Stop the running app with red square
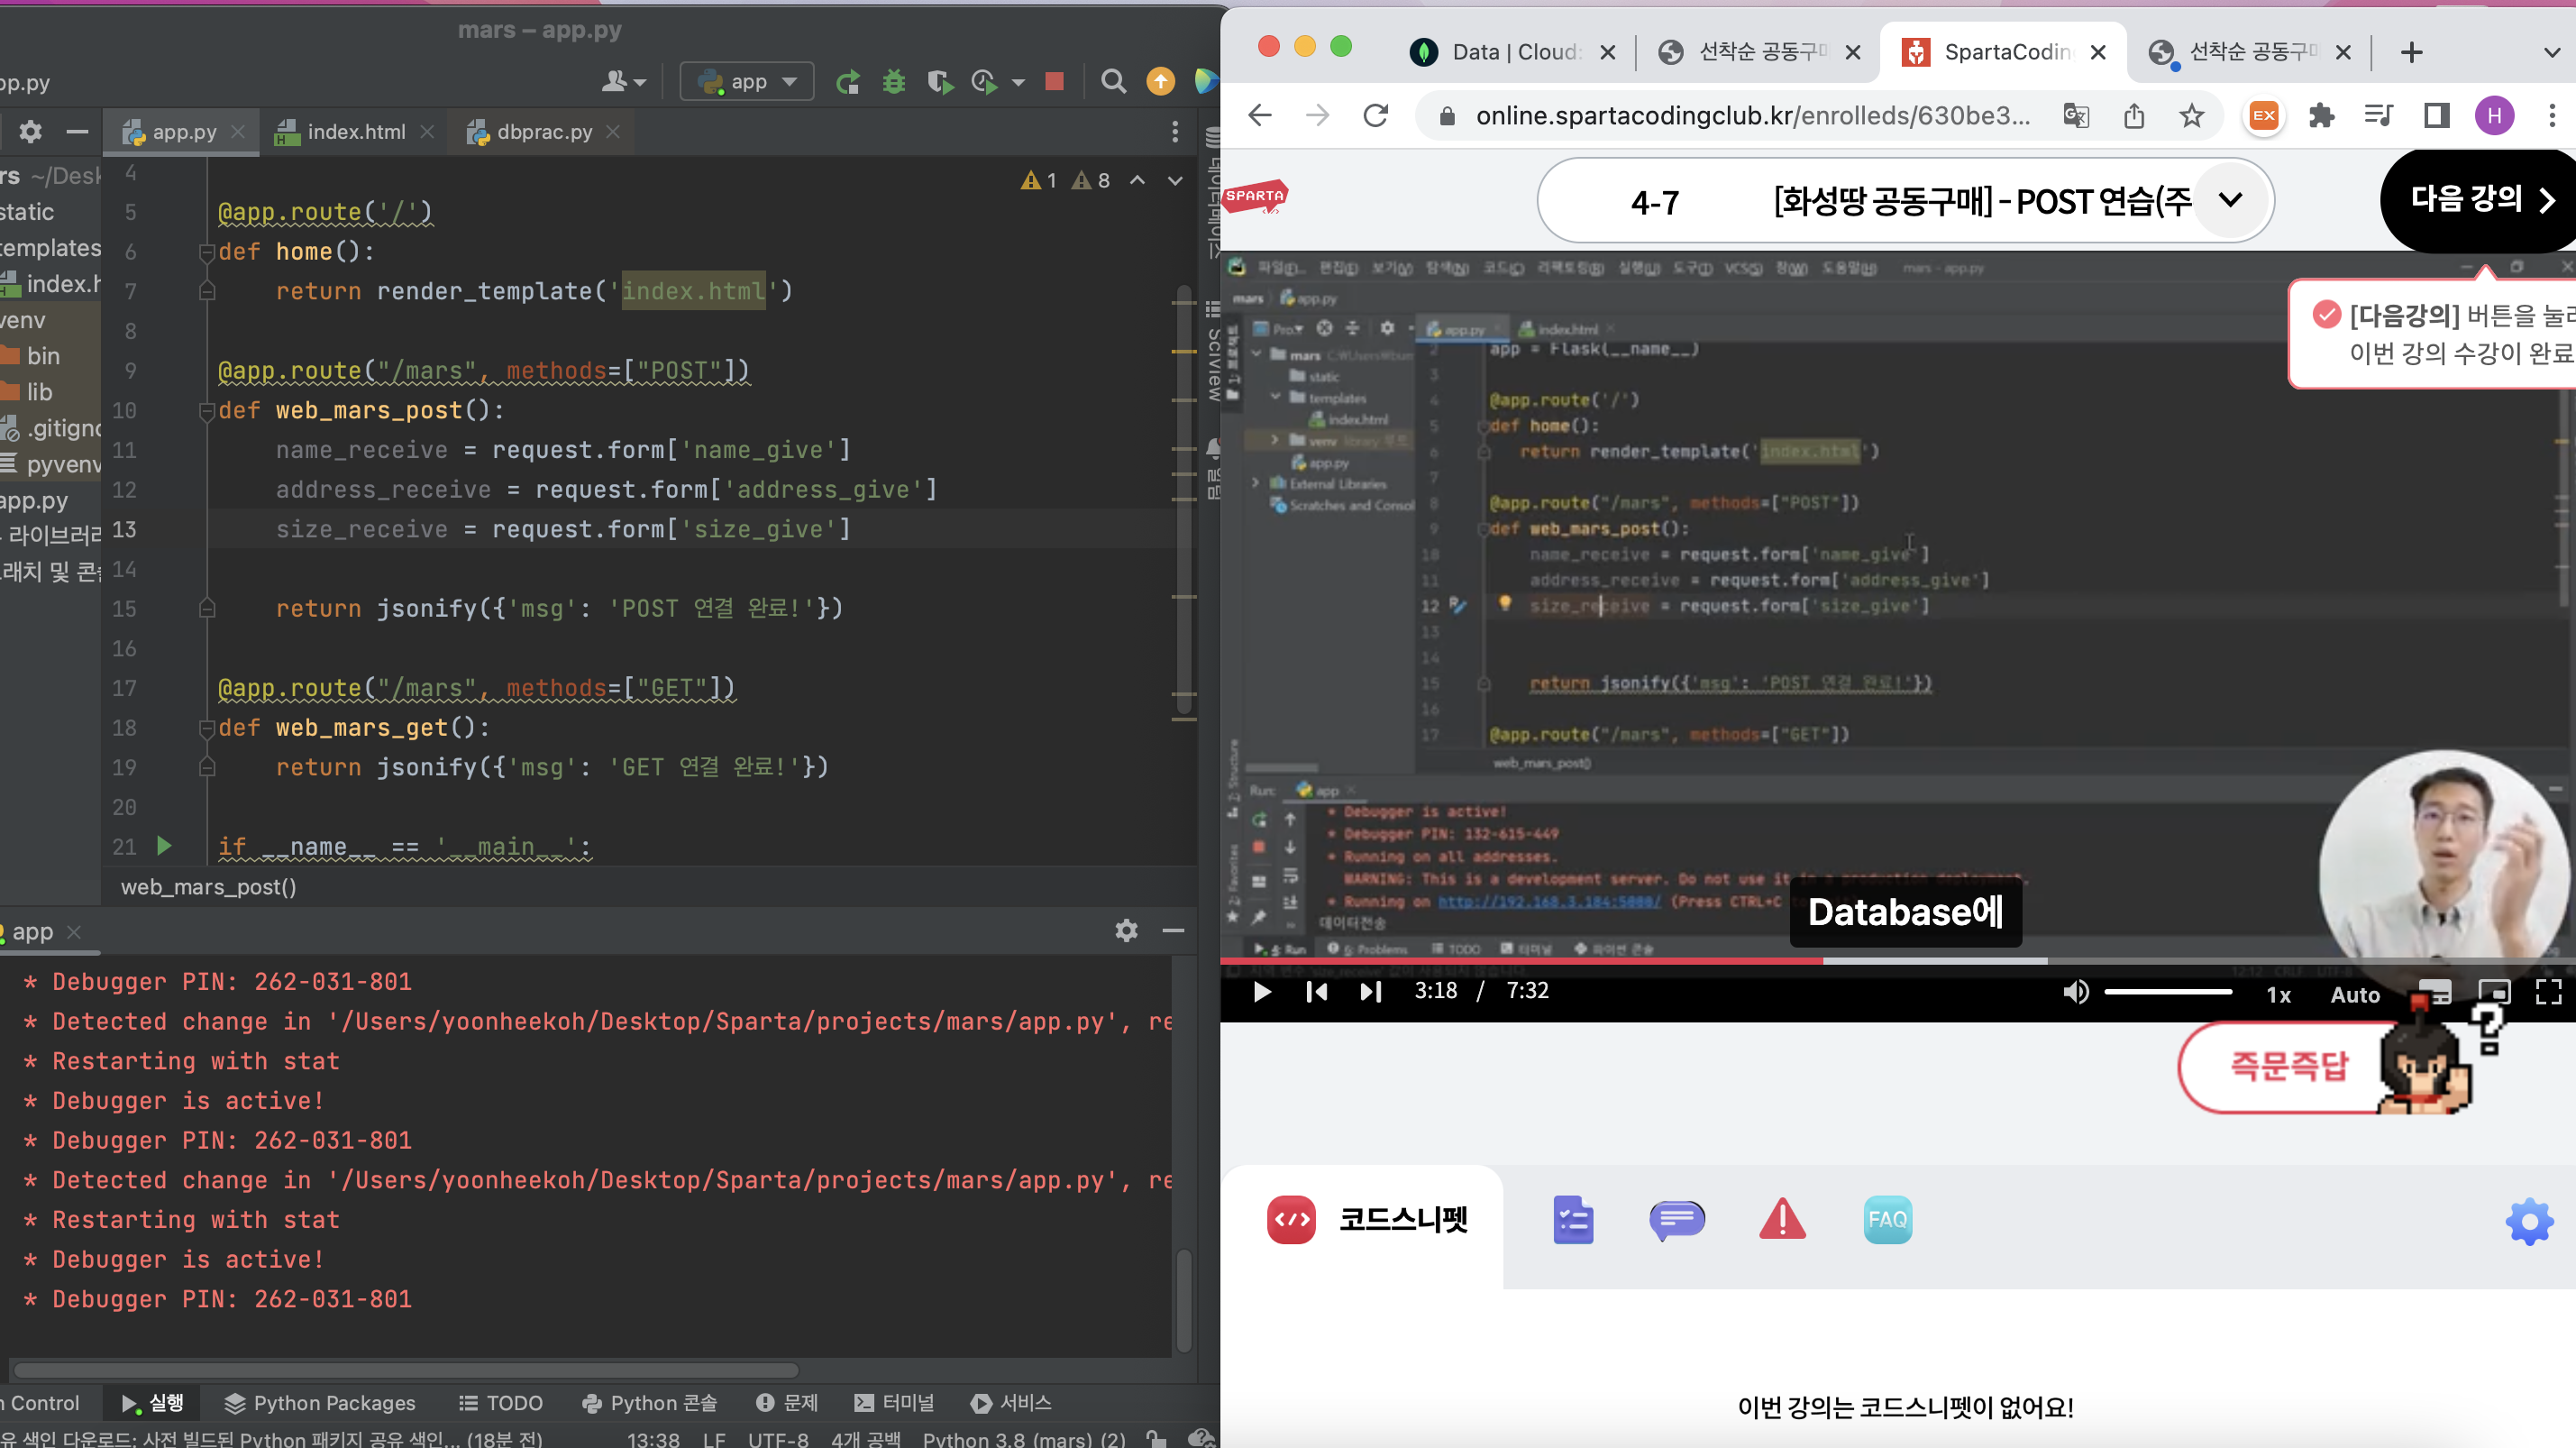2576x1448 pixels. (1054, 82)
